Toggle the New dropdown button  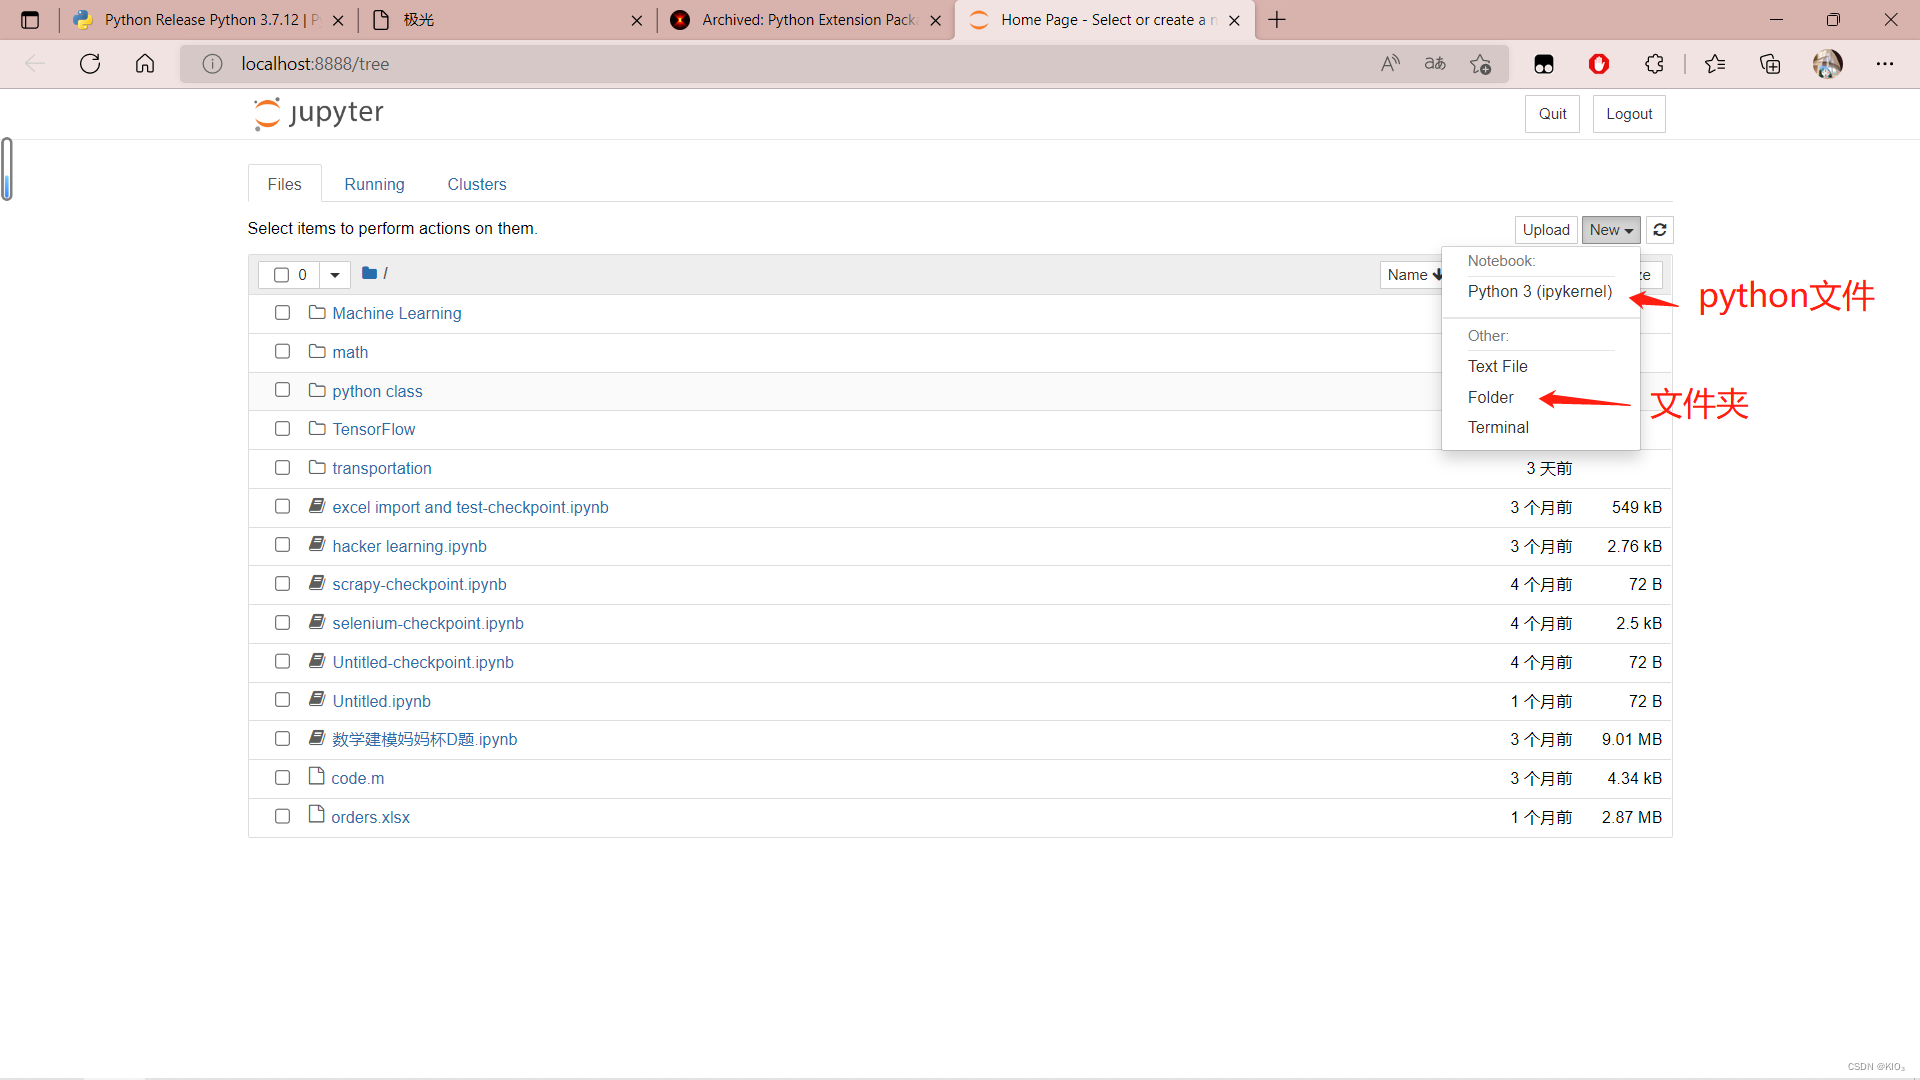point(1610,230)
